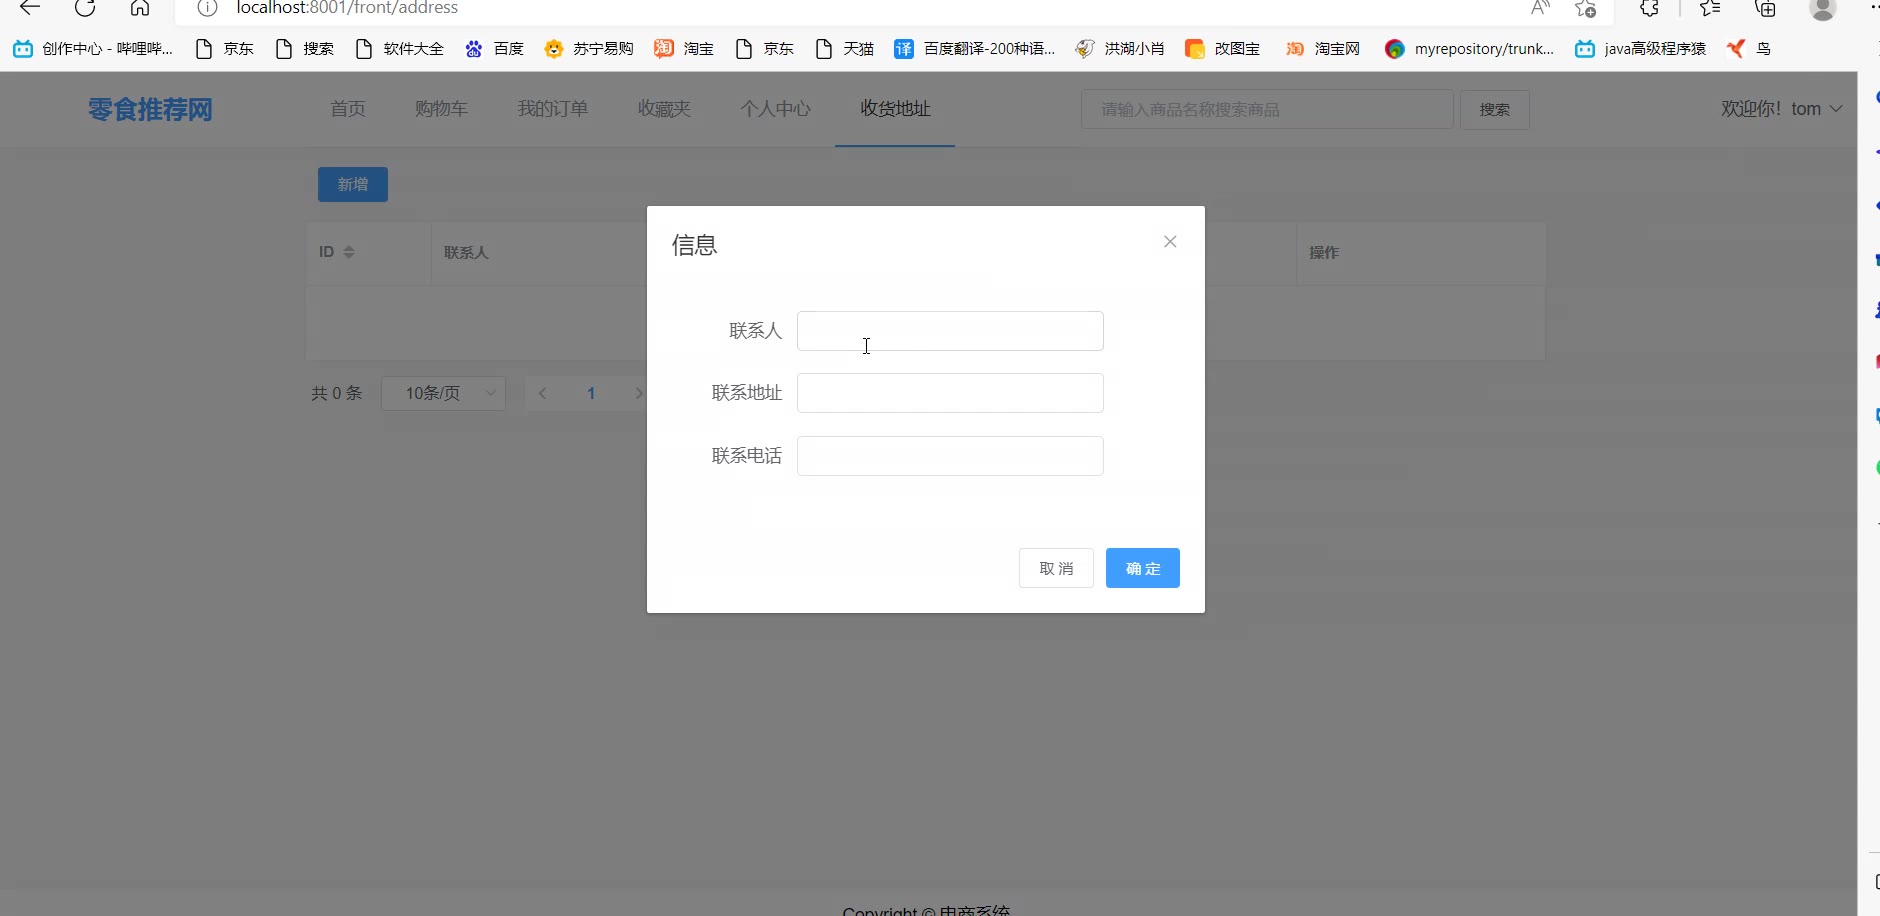Viewport: 1880px width, 916px height.
Task: Cancel the dialog with 取消 button
Action: (1056, 568)
